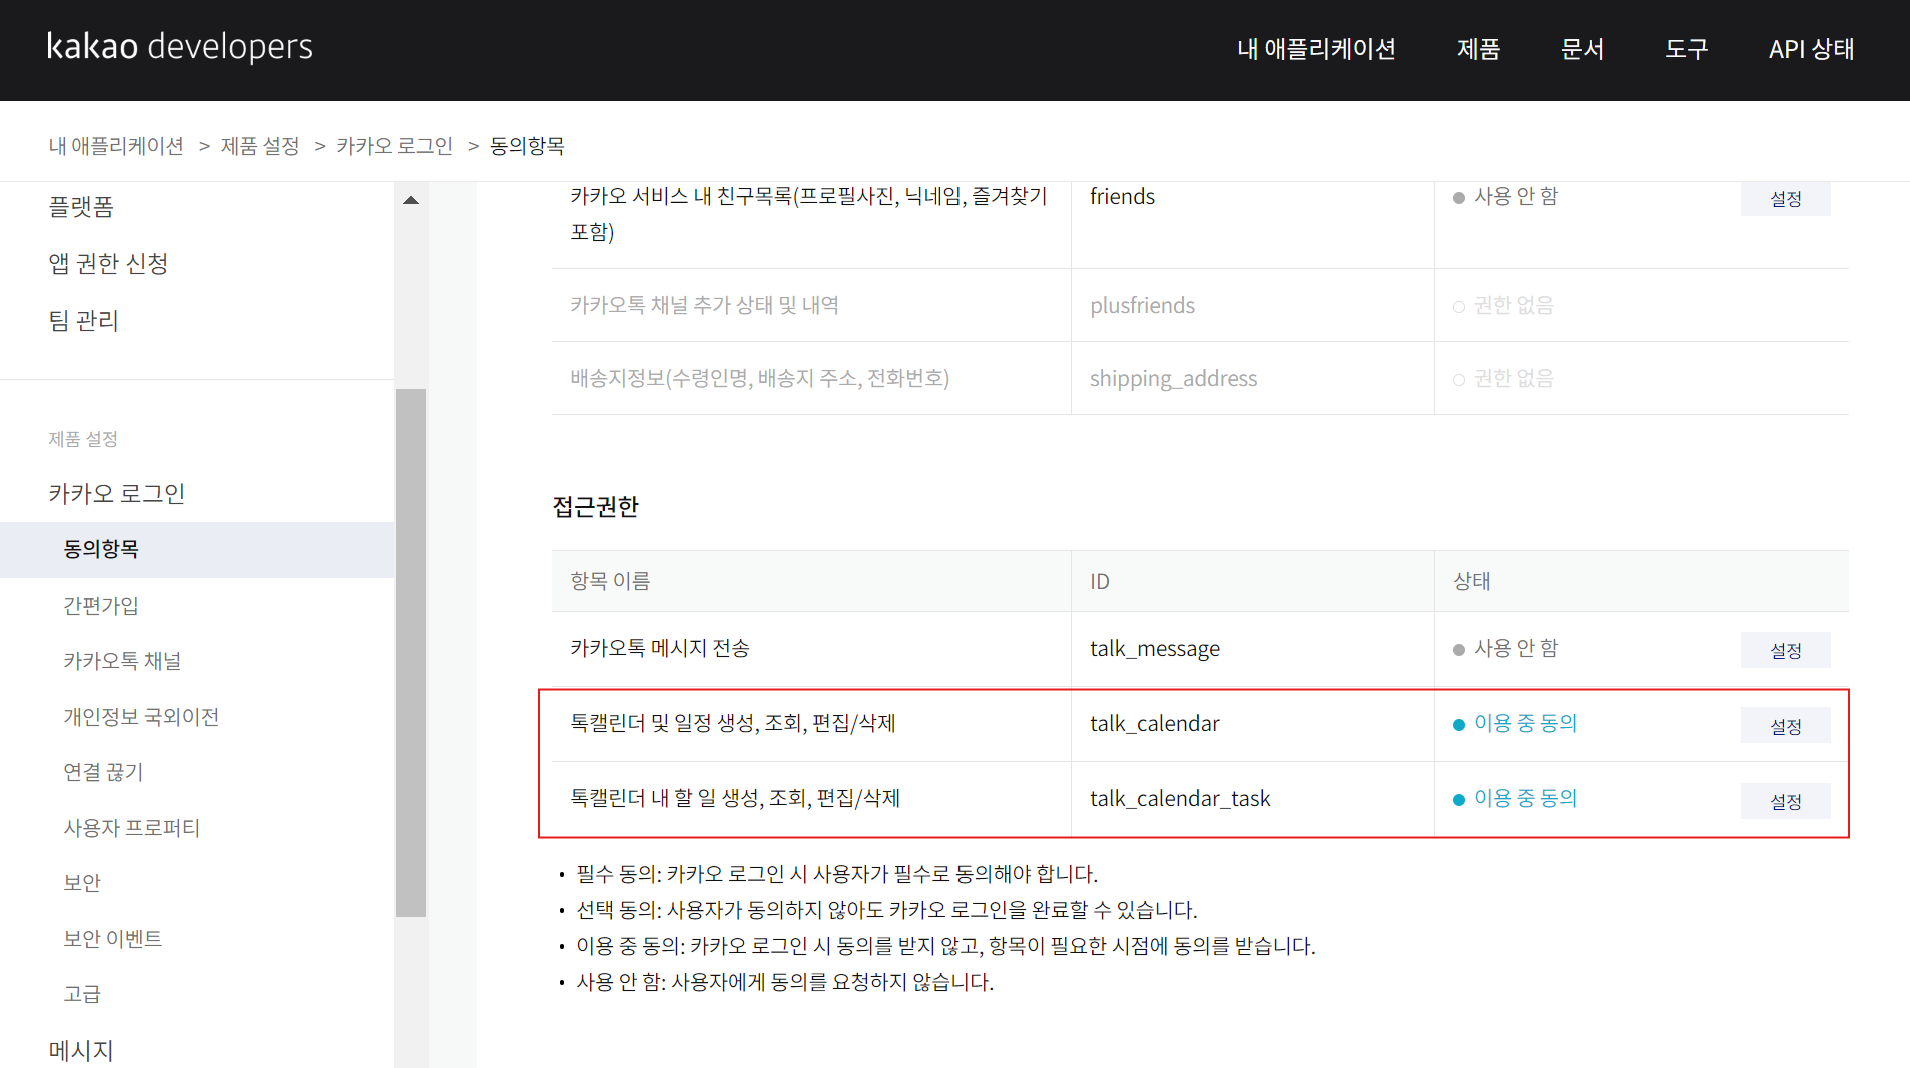Click the kakao developers logo
1910x1068 pixels.
180,47
